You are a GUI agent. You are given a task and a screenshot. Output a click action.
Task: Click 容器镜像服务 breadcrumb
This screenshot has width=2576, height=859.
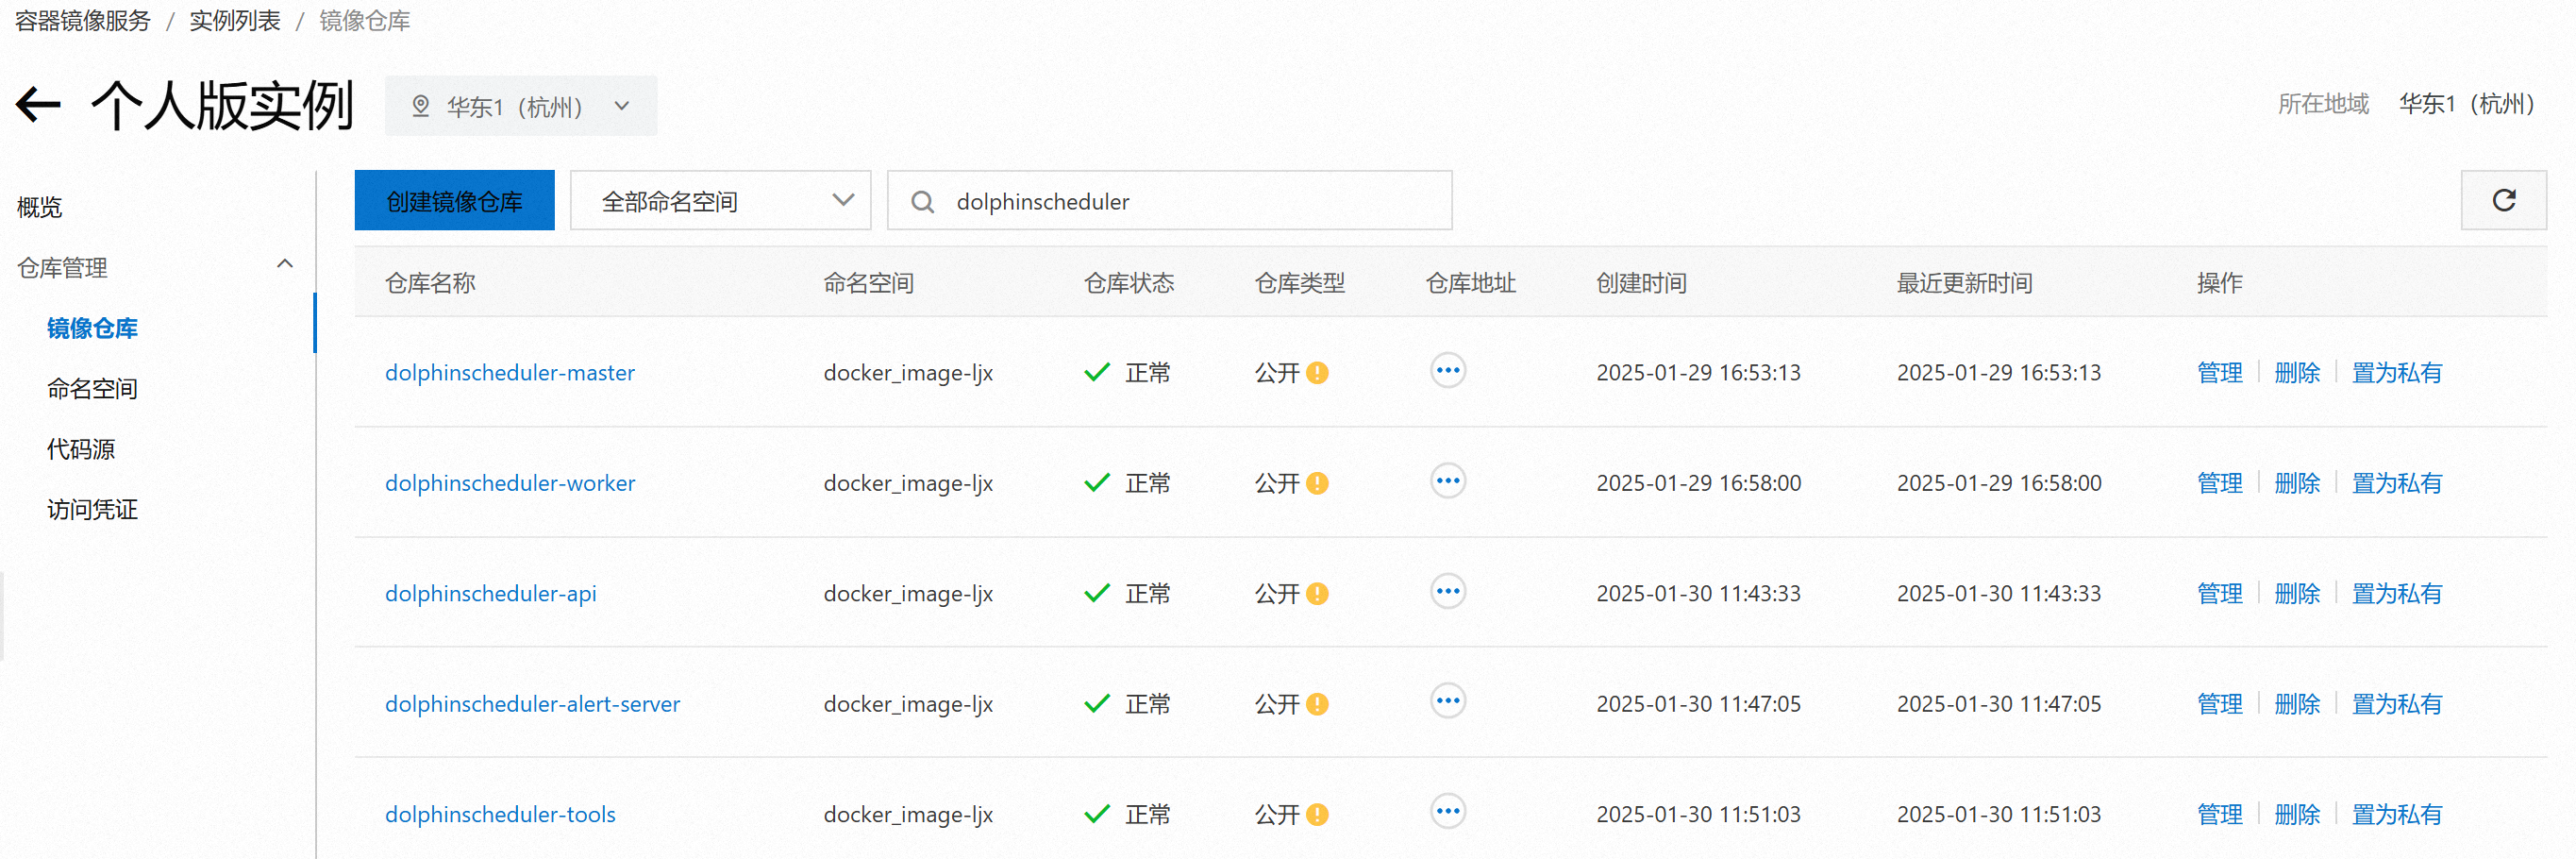pyautogui.click(x=83, y=20)
